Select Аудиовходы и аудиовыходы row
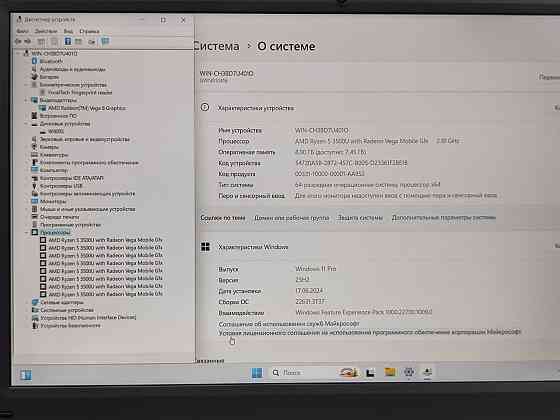Viewport: 560px width, 420px height. [x=72, y=69]
